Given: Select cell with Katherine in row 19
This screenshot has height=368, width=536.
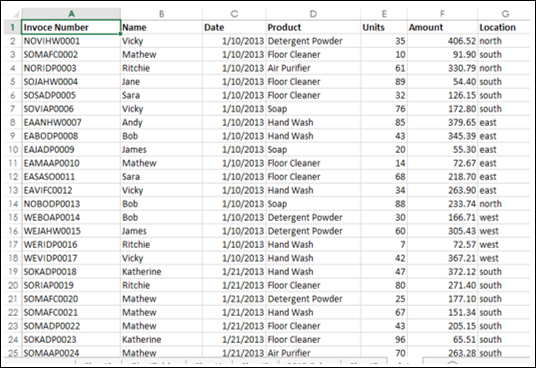Looking at the screenshot, I should pyautogui.click(x=161, y=272).
